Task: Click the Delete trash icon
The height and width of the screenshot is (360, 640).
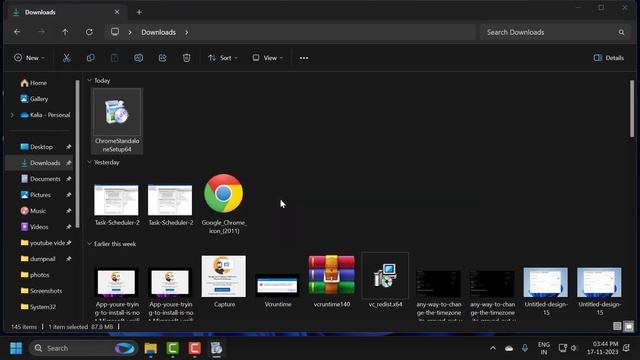Action: (x=187, y=58)
